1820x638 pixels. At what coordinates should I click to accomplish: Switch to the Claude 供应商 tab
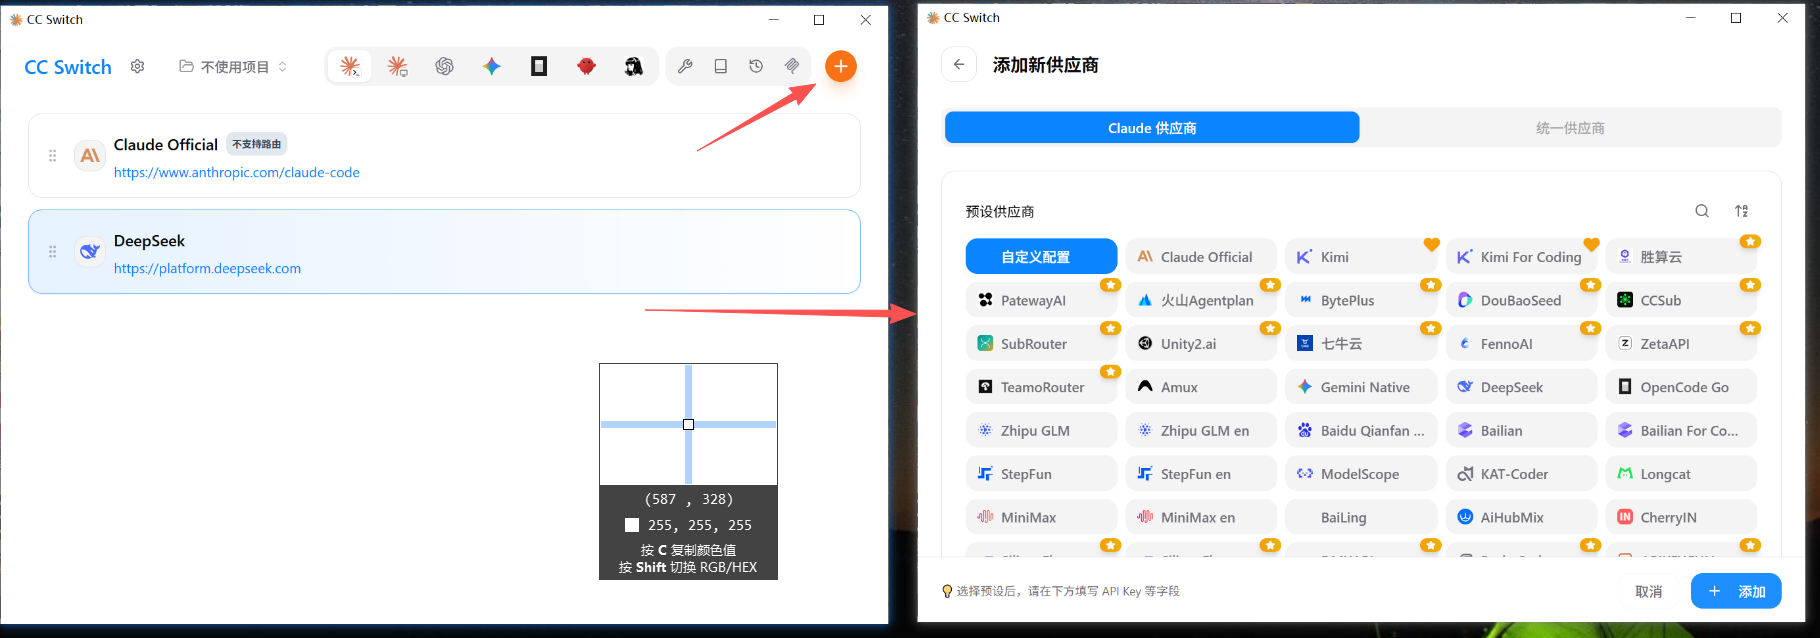point(1152,128)
